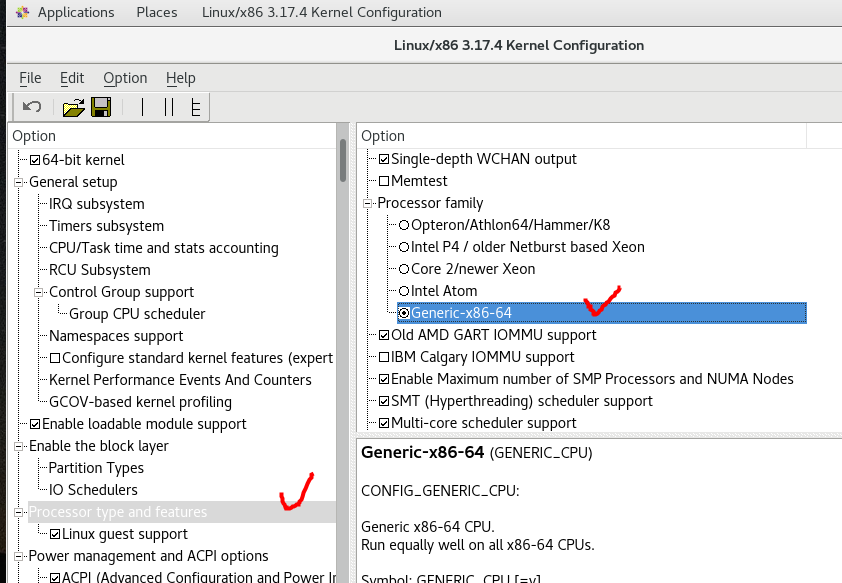This screenshot has height=583, width=842.
Task: Toggle the 64-bit kernel checkbox
Action: 35,160
